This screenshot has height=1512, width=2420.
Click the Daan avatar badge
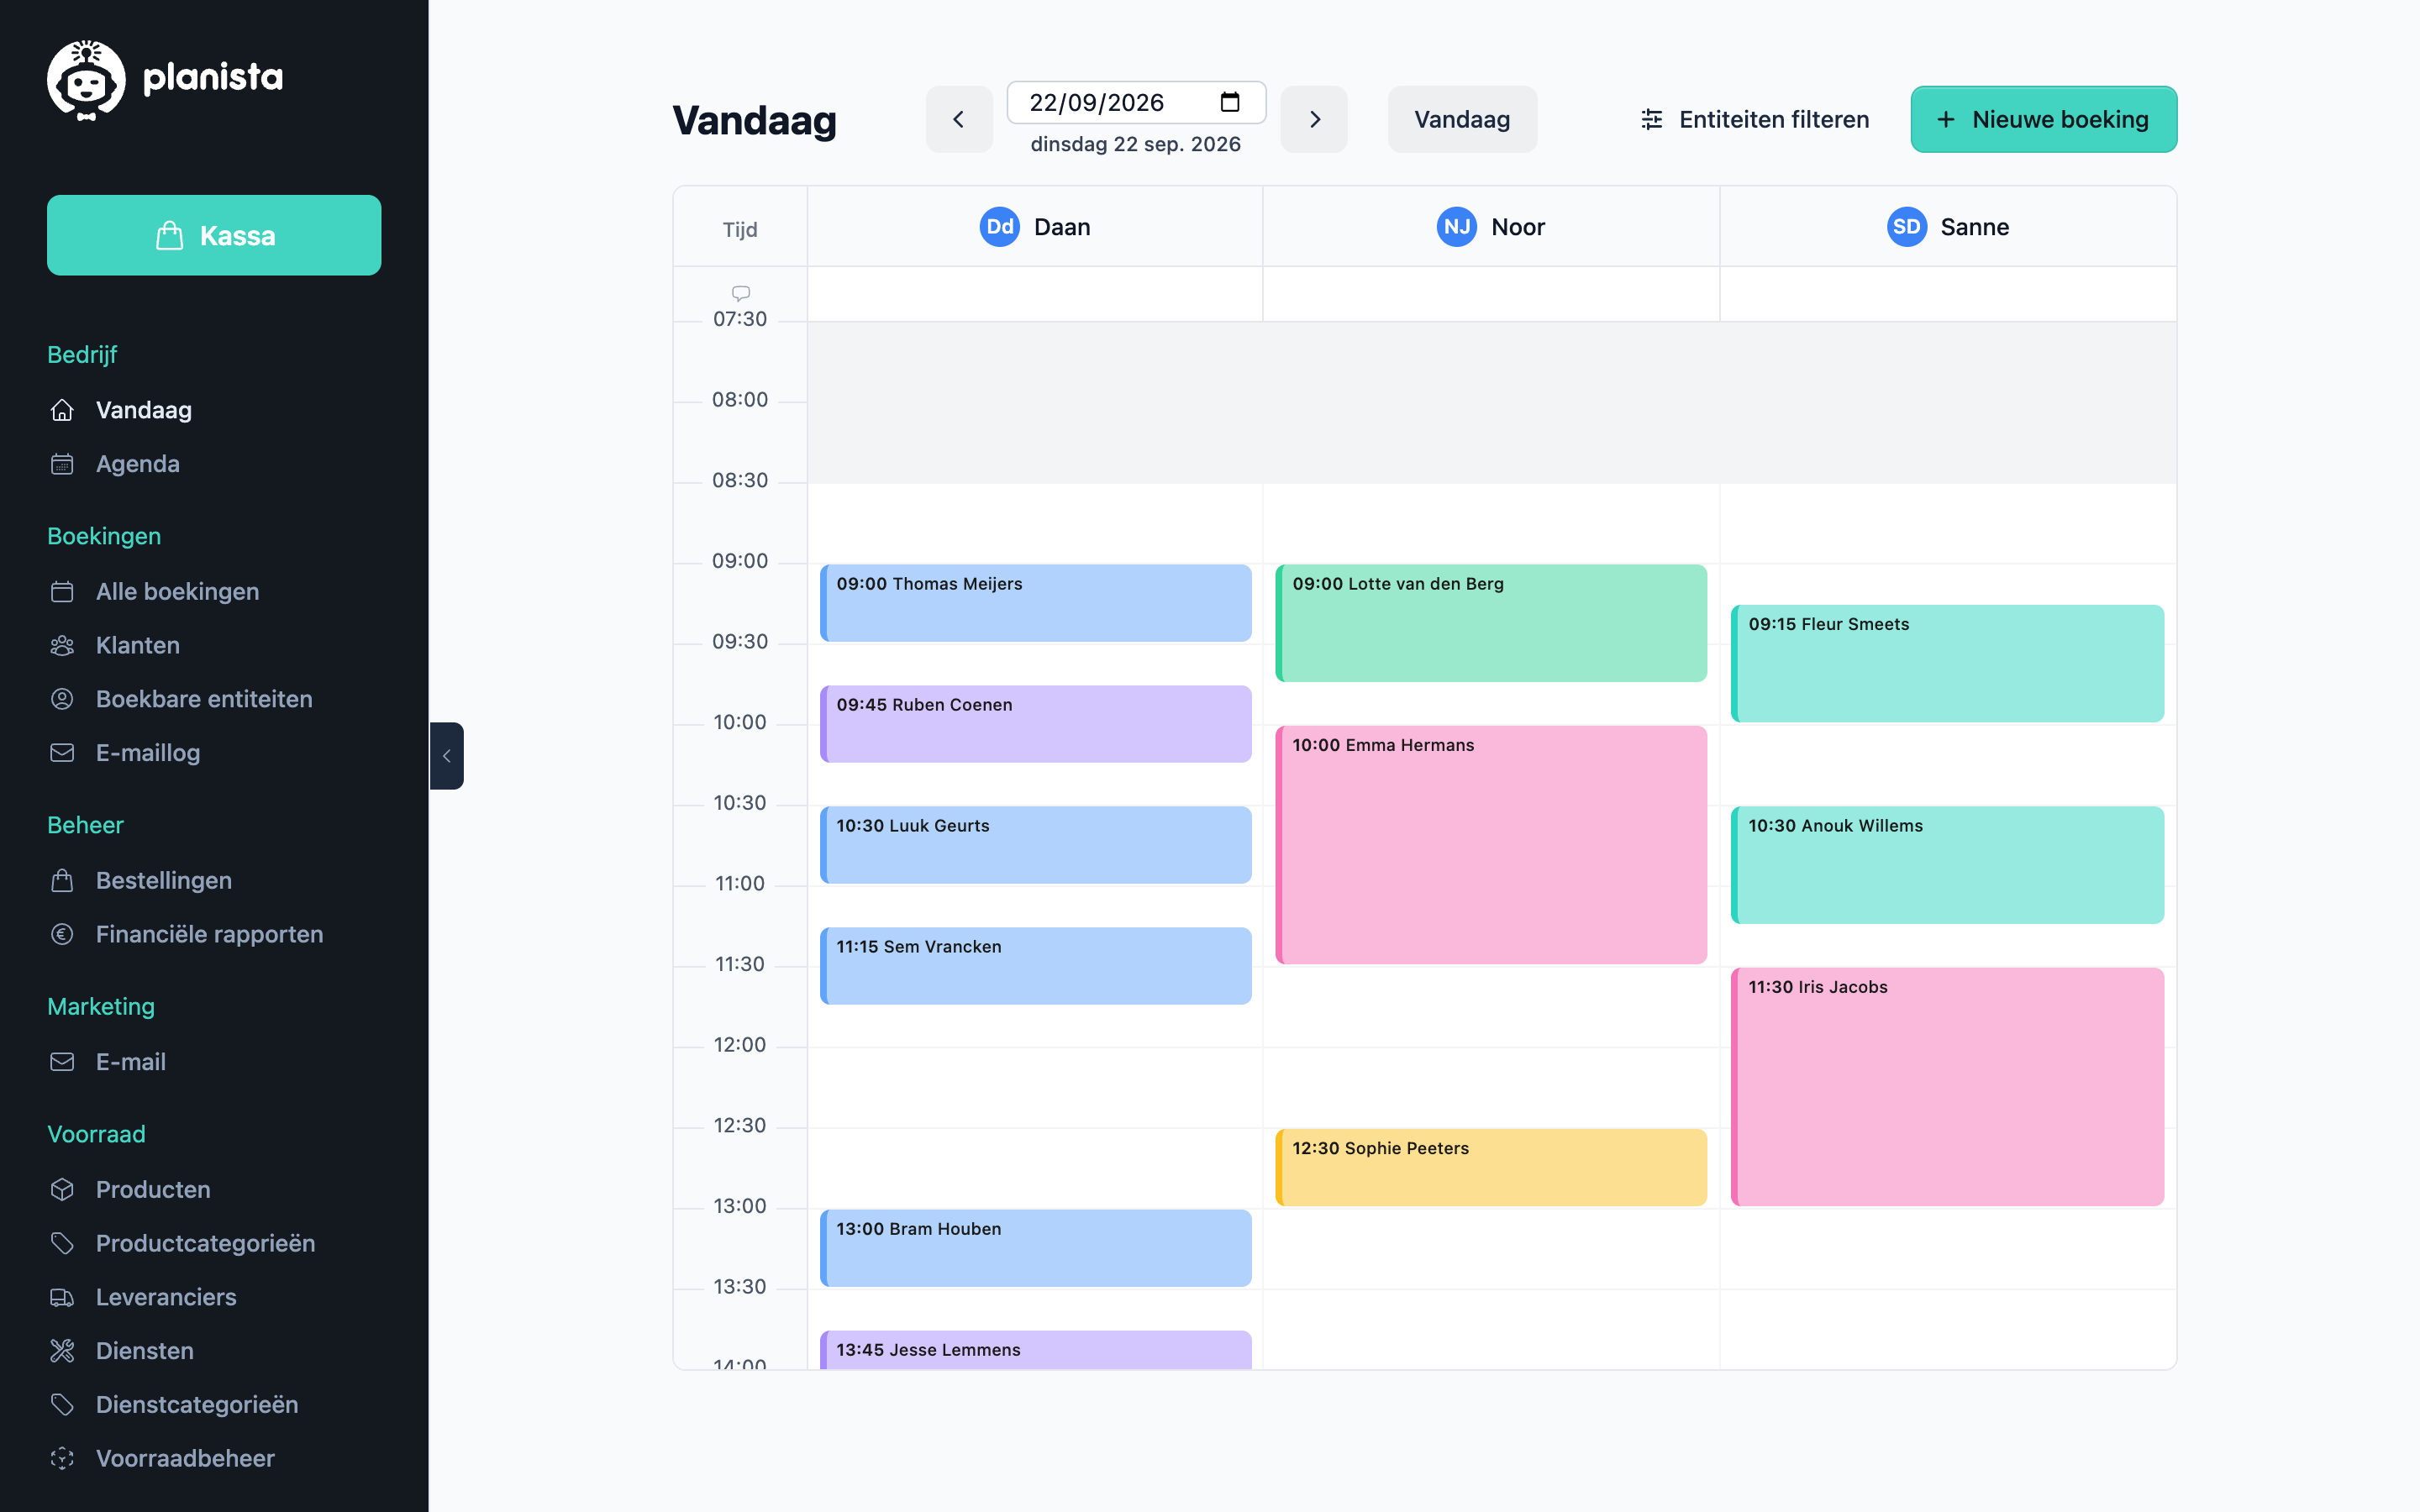(x=999, y=227)
